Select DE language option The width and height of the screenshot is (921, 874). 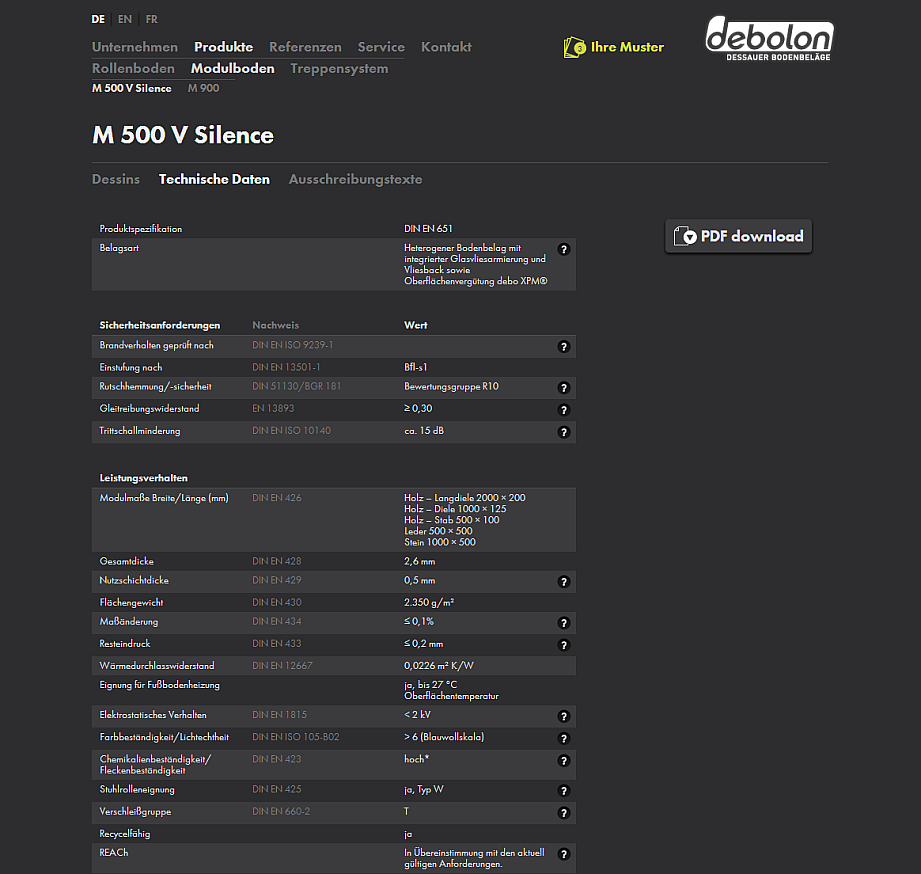[x=98, y=19]
